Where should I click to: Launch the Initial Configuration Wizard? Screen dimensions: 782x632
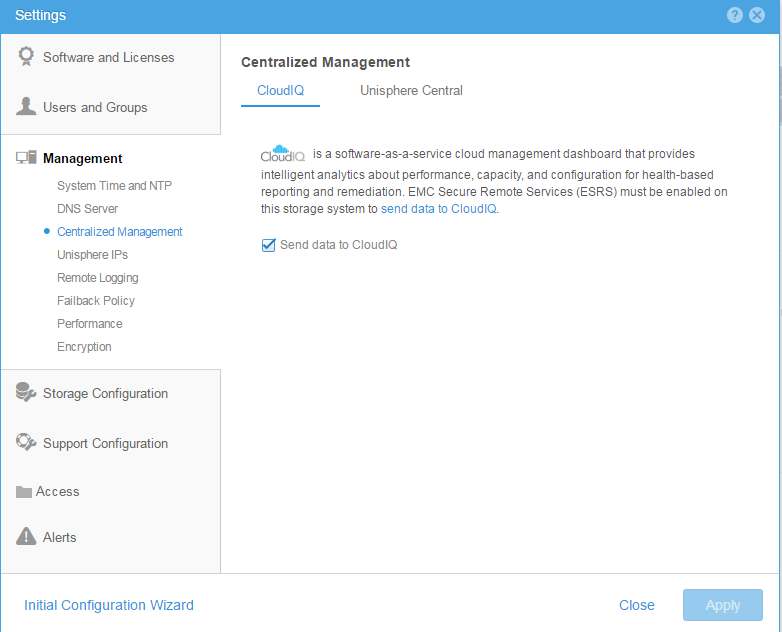point(109,605)
